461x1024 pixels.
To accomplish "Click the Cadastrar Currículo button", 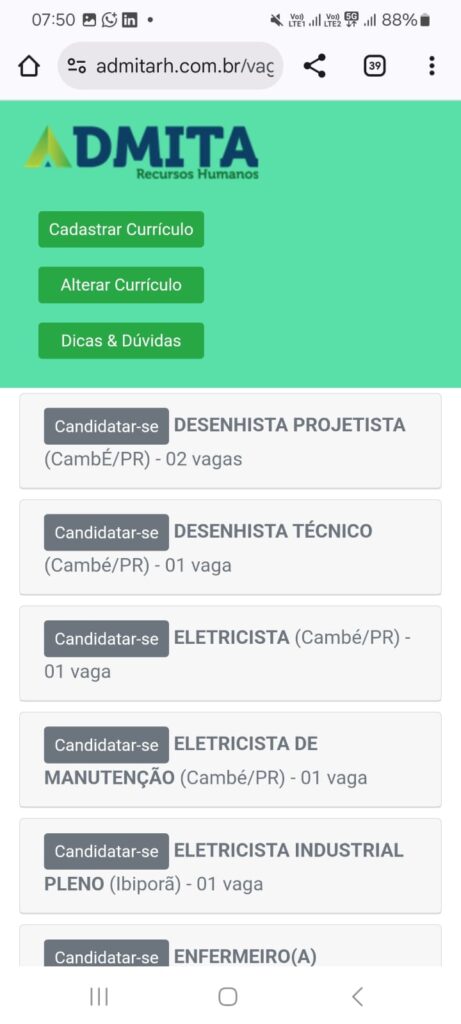I will [121, 229].
